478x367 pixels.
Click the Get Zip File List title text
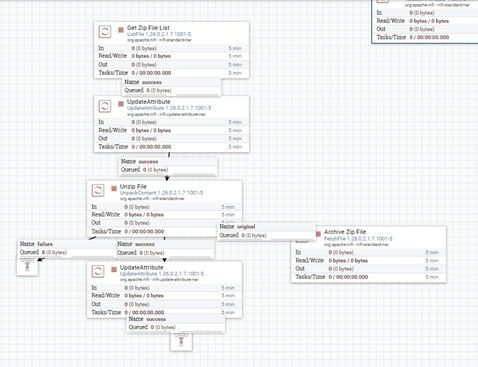pos(148,28)
